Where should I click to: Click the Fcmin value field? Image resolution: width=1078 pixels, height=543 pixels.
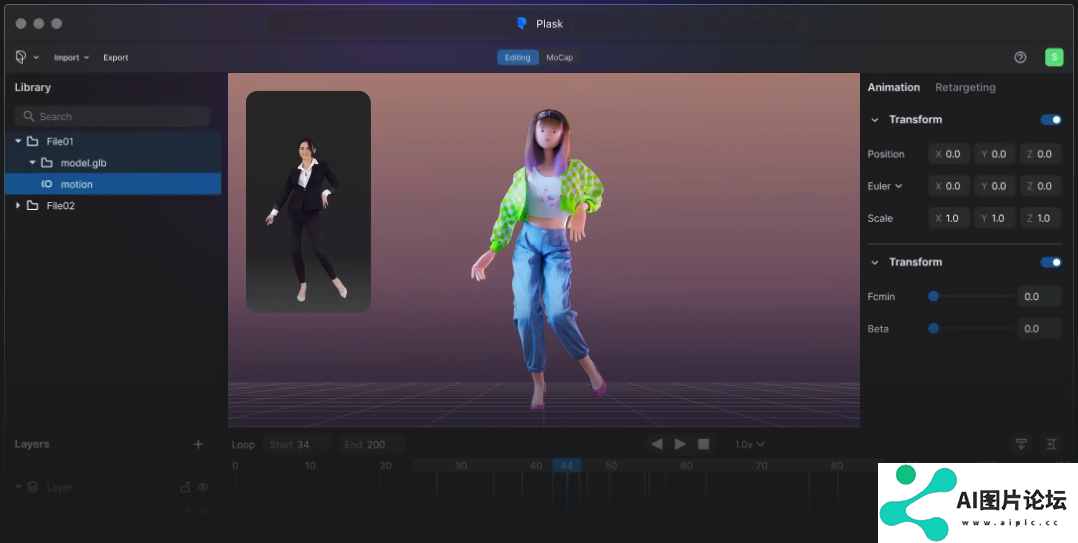(x=1038, y=296)
